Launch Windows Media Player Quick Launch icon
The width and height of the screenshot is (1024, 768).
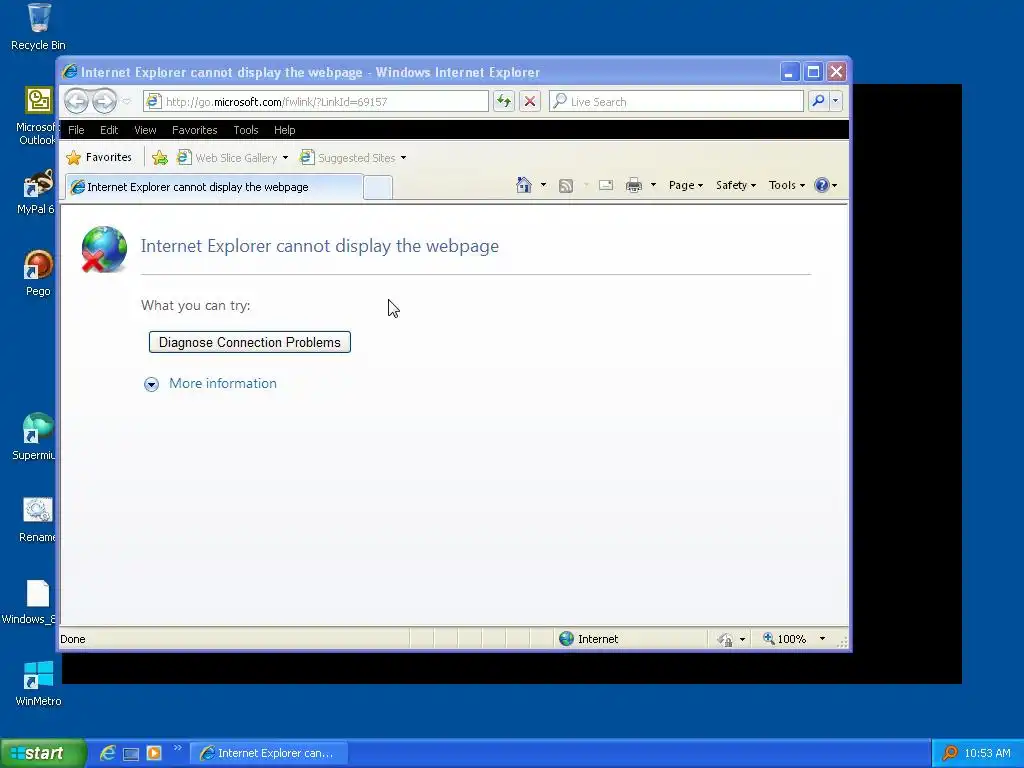pyautogui.click(x=154, y=753)
